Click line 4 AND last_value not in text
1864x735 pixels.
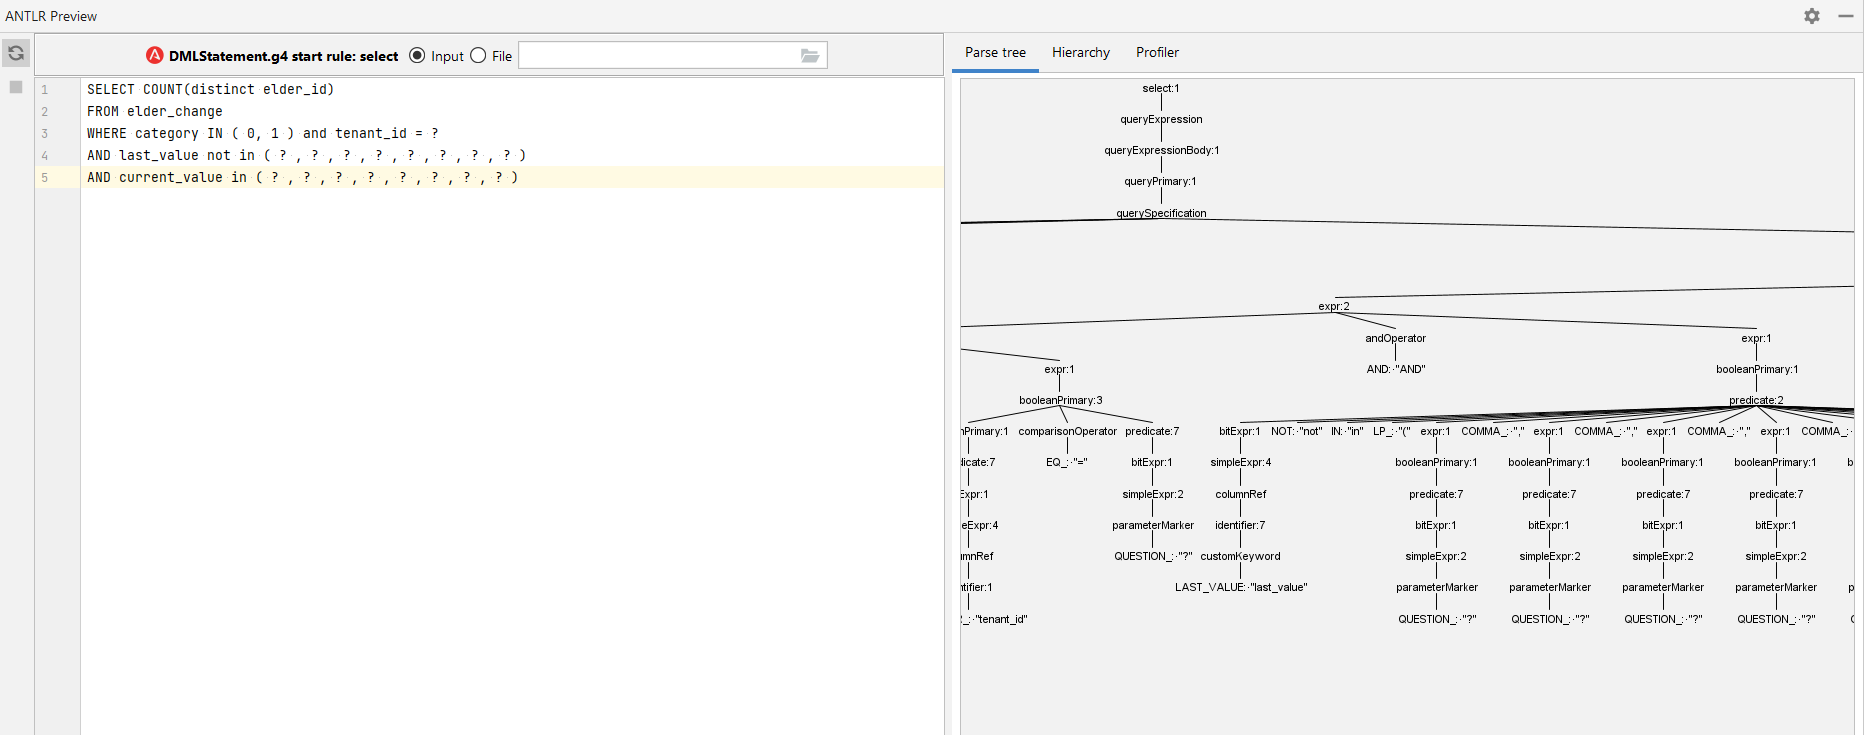point(306,155)
